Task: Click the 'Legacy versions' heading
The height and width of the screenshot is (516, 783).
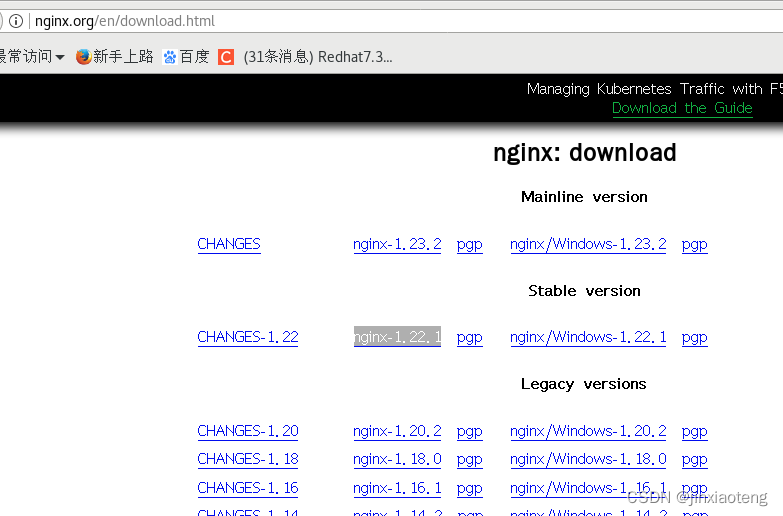Action: coord(584,384)
